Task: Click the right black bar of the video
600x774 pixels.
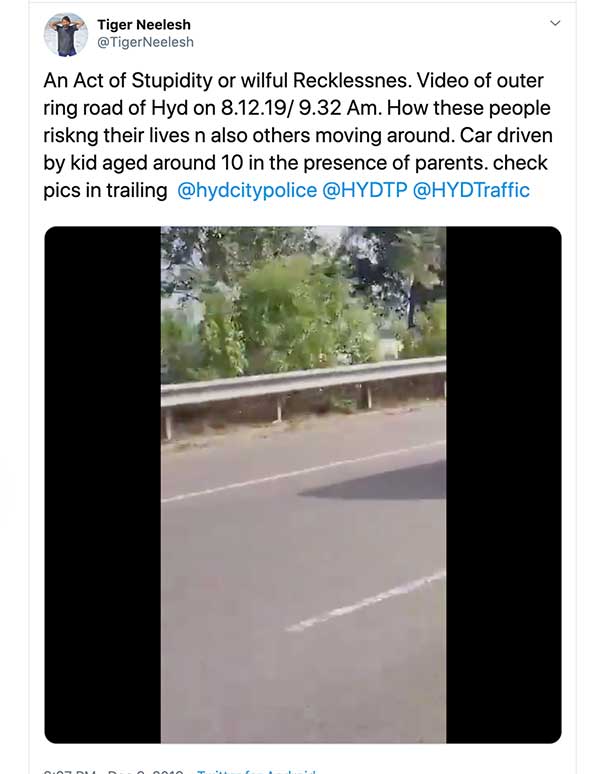Action: tap(503, 484)
